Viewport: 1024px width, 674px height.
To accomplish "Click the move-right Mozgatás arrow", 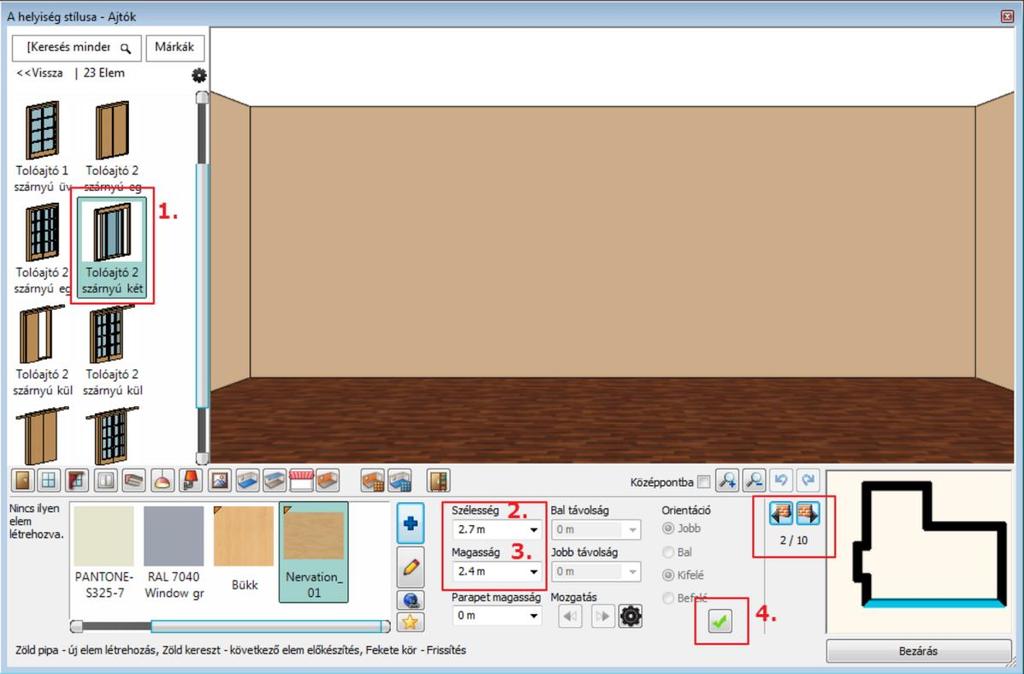I will click(603, 616).
